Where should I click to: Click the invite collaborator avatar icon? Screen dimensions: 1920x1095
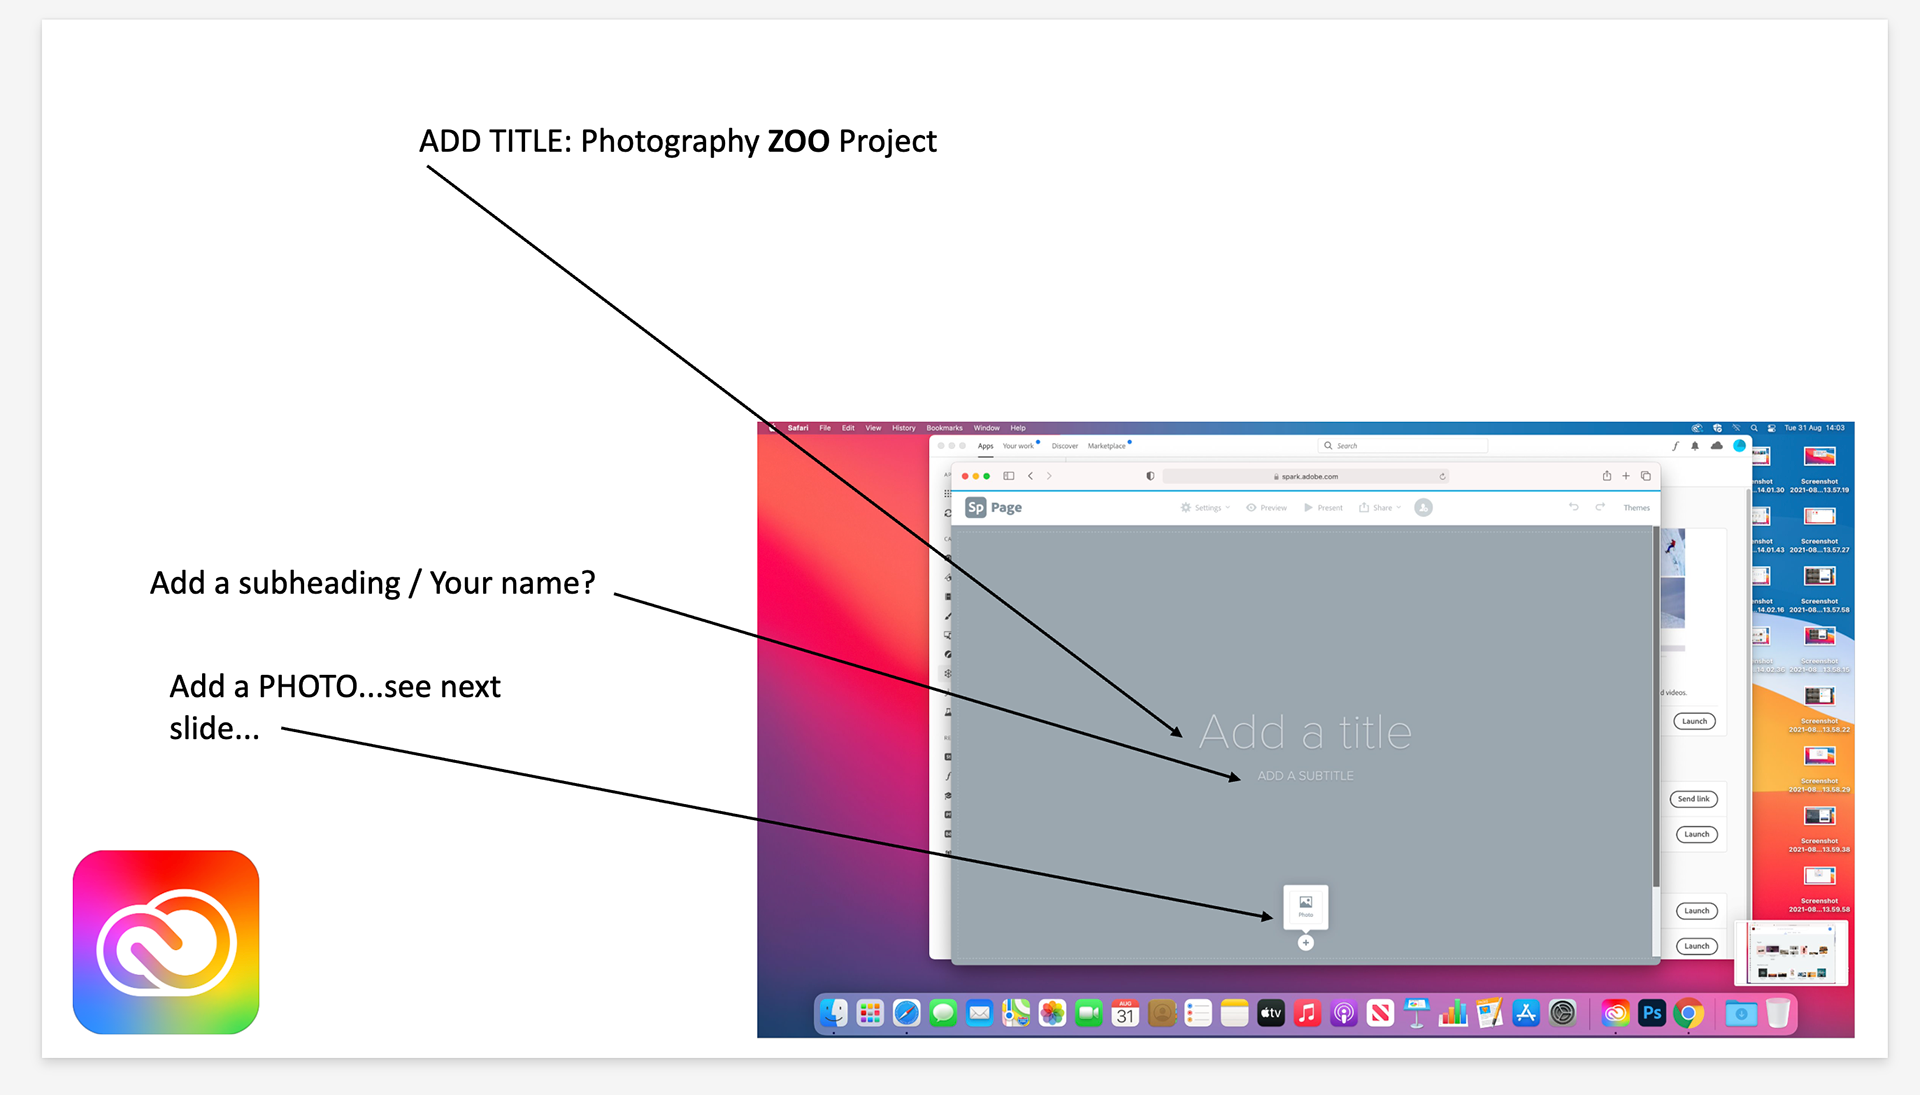1424,508
